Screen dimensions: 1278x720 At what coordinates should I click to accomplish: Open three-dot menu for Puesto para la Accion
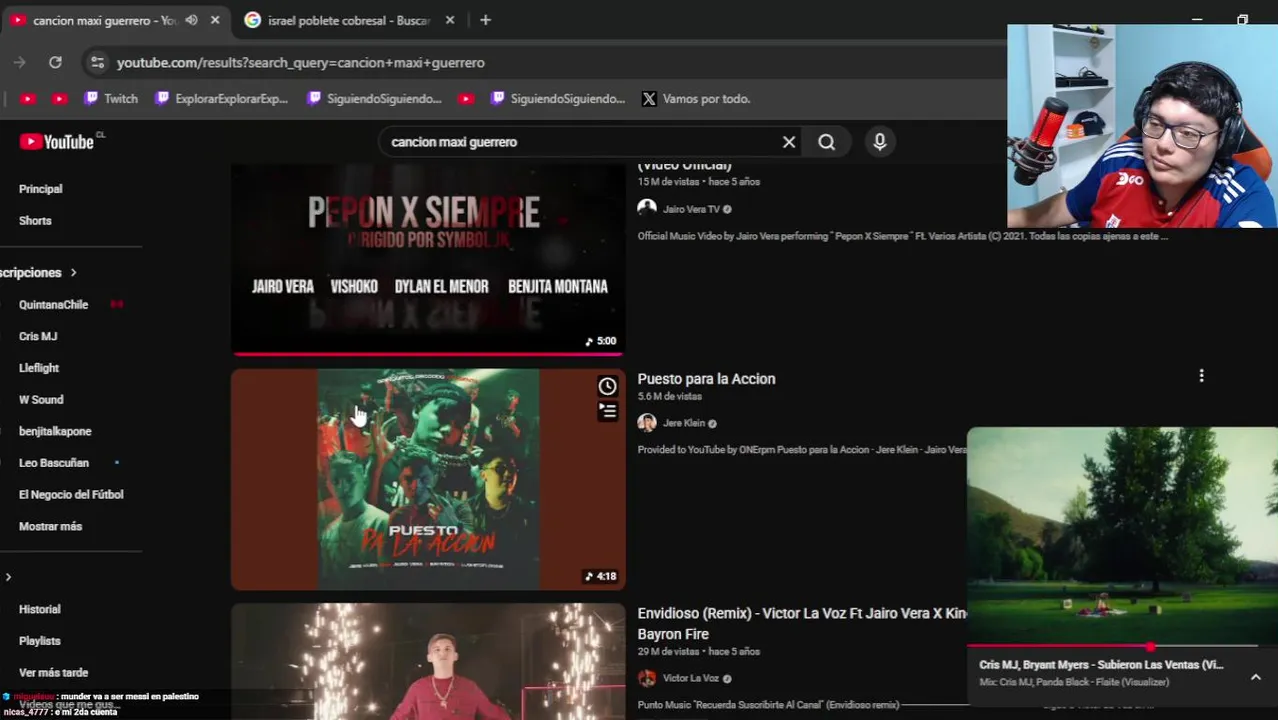[x=1201, y=376]
